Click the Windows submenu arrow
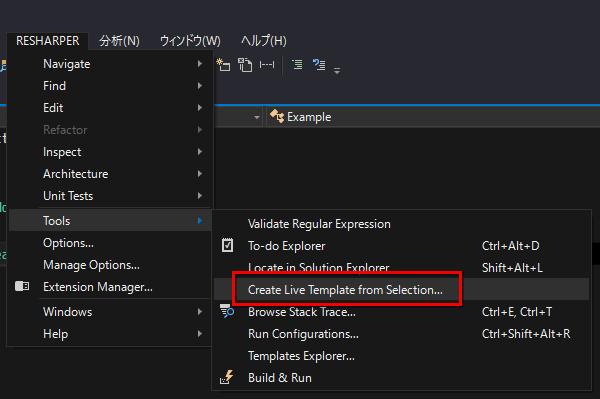The height and width of the screenshot is (399, 600). pos(199,311)
